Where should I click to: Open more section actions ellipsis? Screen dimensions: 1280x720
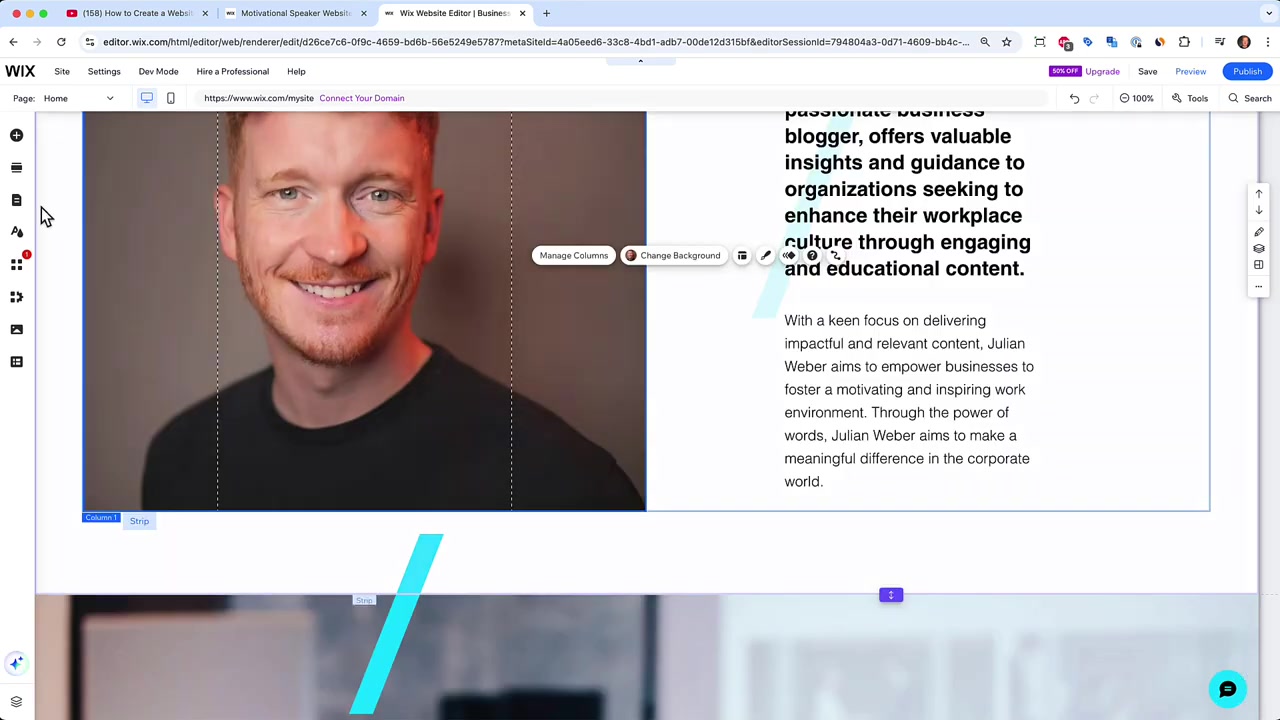(x=1259, y=287)
